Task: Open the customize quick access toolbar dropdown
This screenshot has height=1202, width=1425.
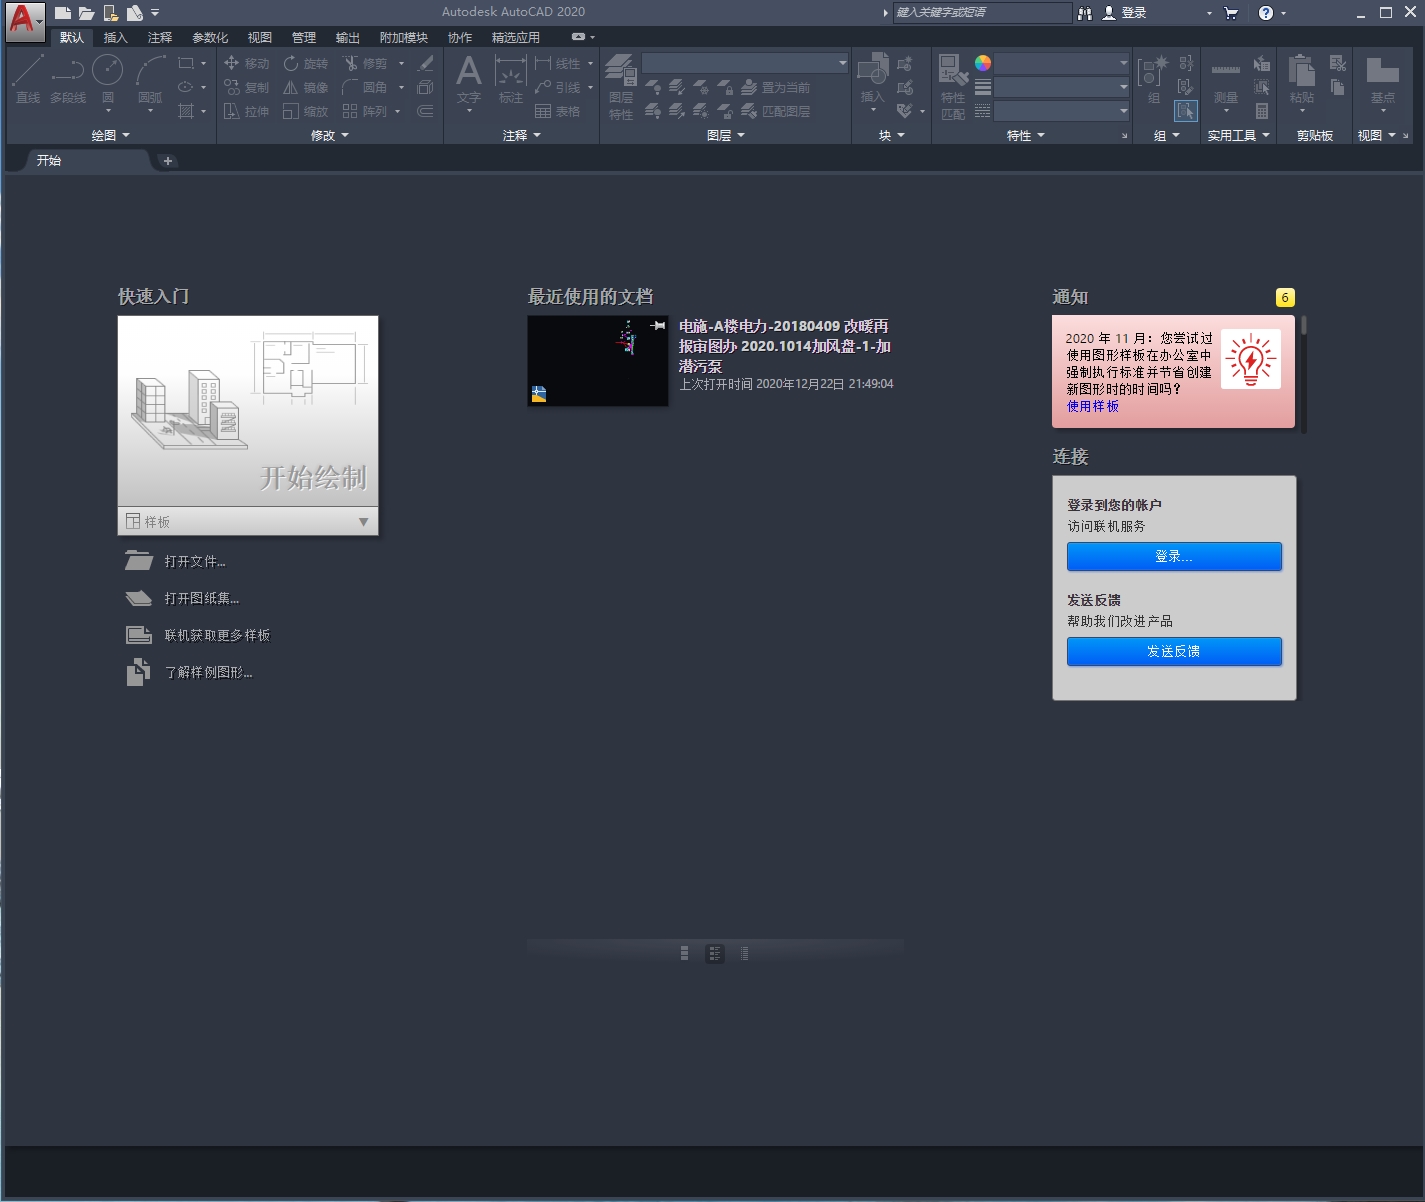Action: click(x=155, y=13)
